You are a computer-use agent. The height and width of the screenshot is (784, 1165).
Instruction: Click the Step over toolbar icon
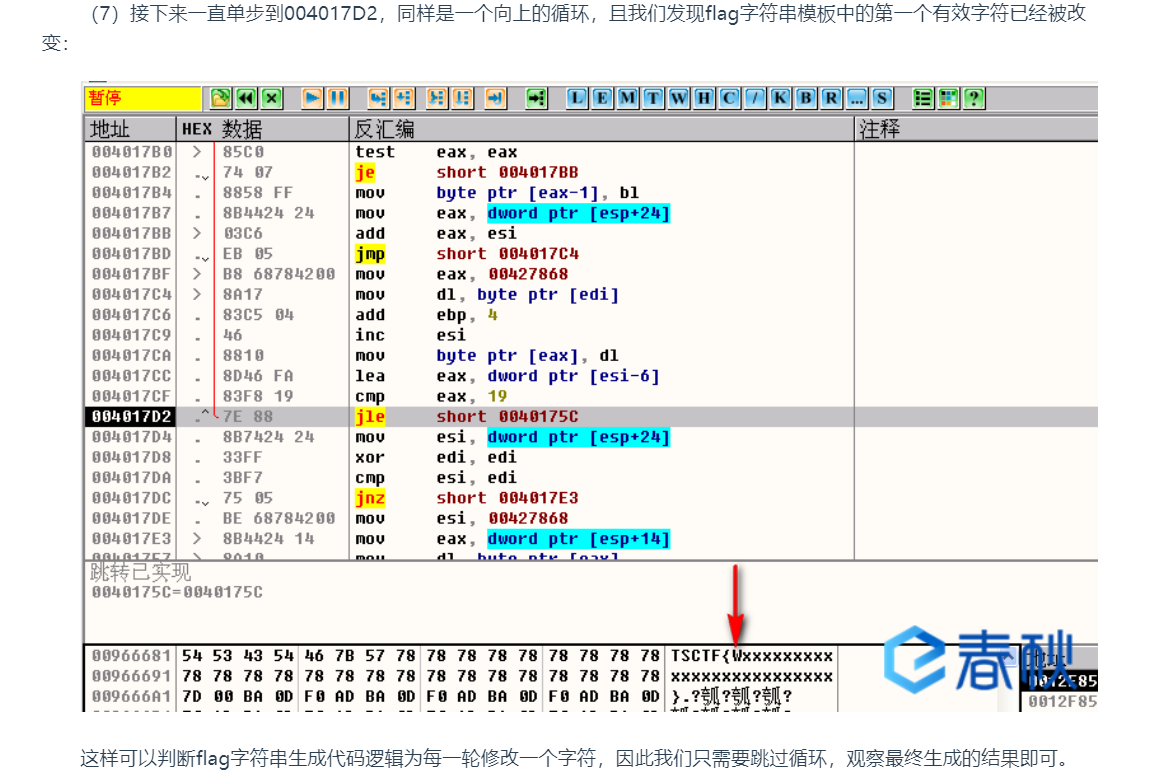pos(403,98)
